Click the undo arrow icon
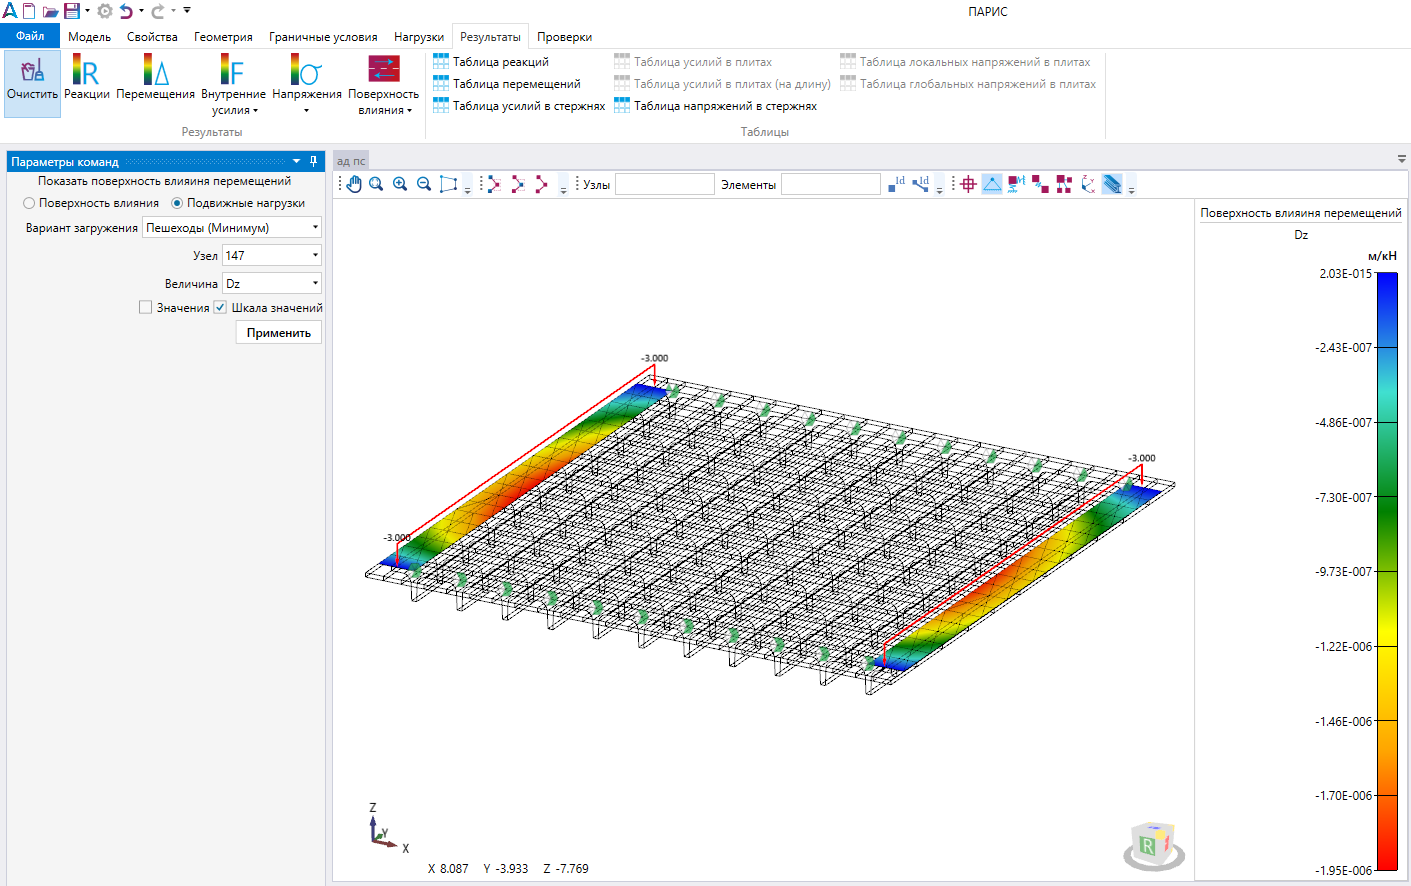 click(x=126, y=11)
